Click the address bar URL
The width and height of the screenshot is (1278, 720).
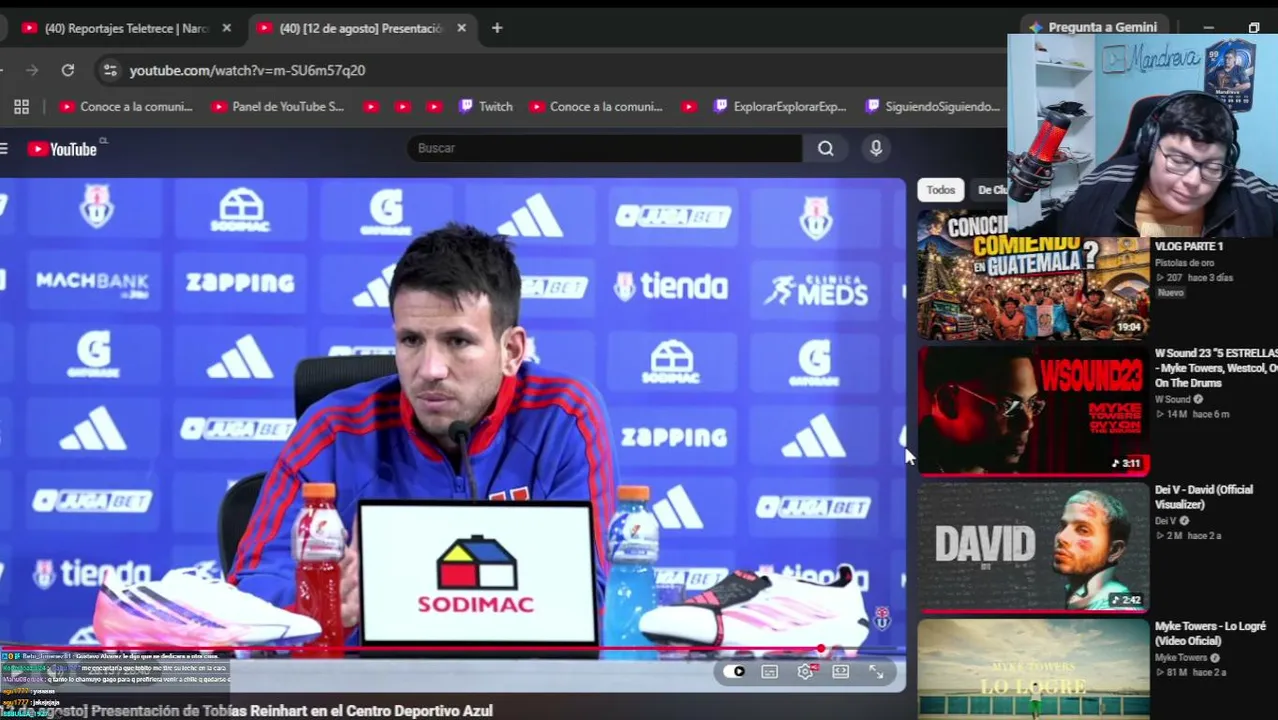click(247, 70)
